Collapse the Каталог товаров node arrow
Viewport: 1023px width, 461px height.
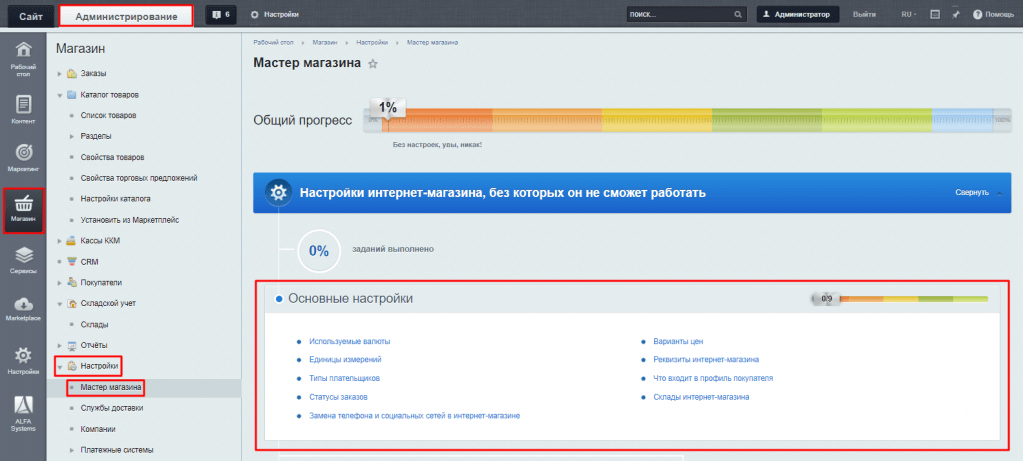[59, 95]
